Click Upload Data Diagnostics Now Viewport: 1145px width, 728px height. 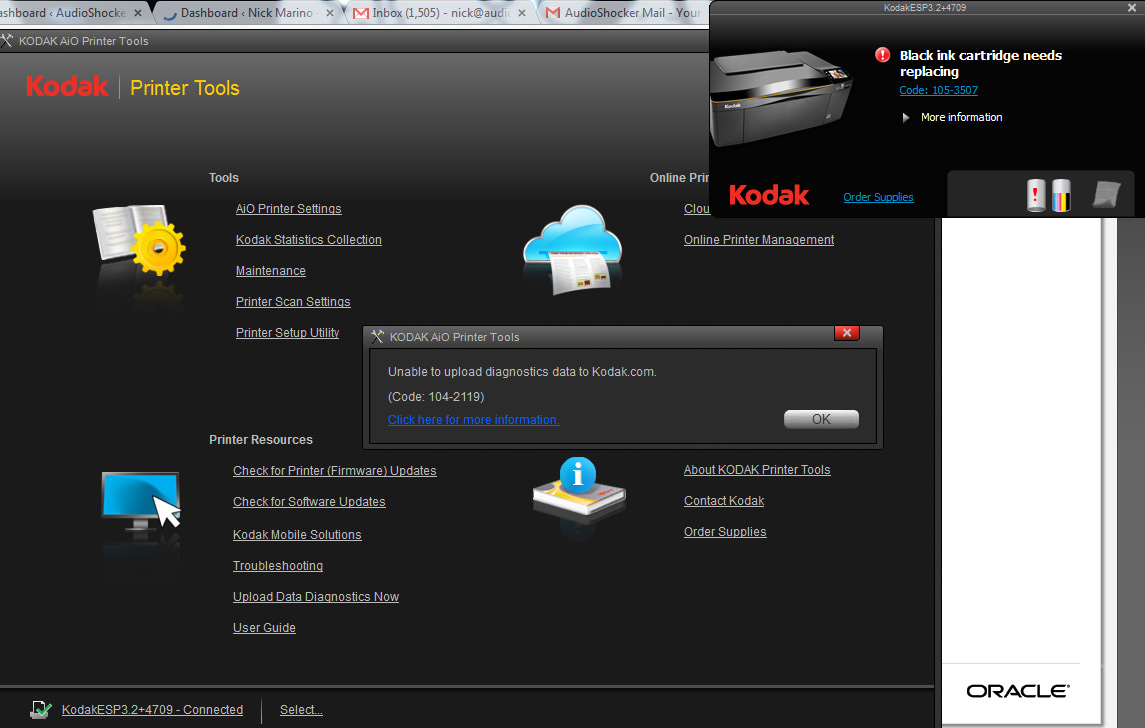pyautogui.click(x=315, y=597)
